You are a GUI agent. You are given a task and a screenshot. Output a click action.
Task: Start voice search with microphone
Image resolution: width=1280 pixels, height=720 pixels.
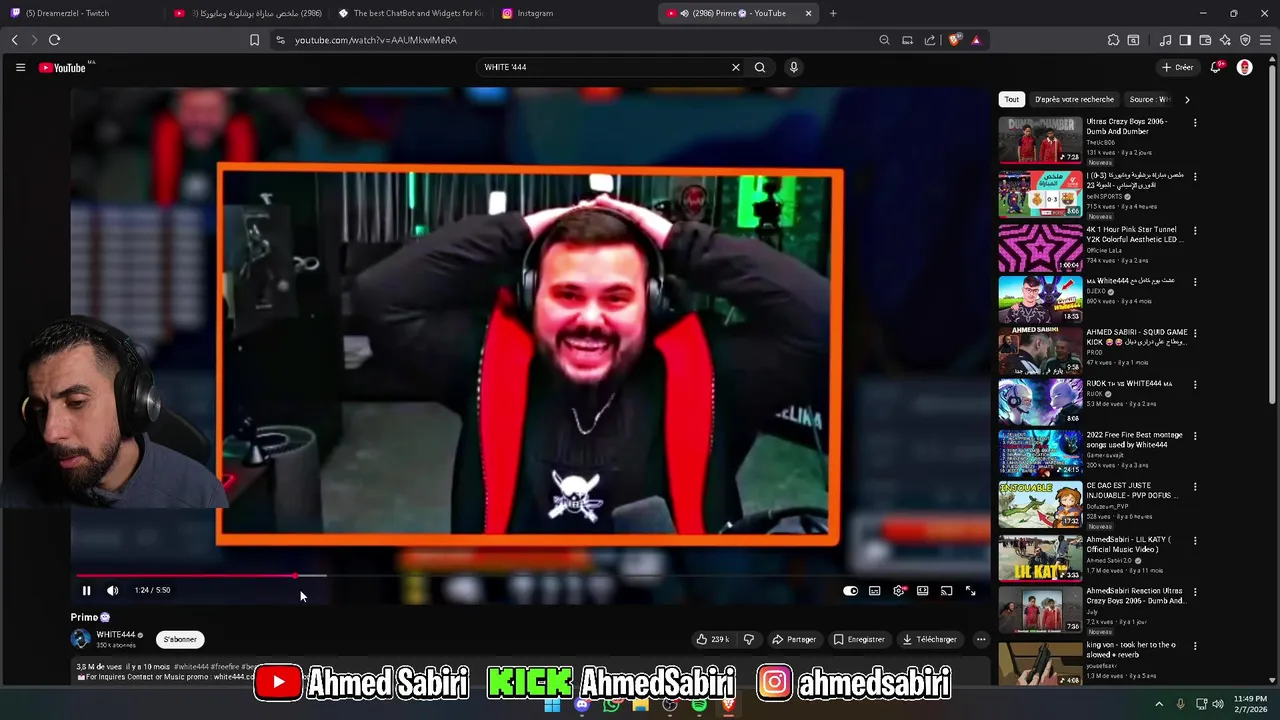point(794,67)
